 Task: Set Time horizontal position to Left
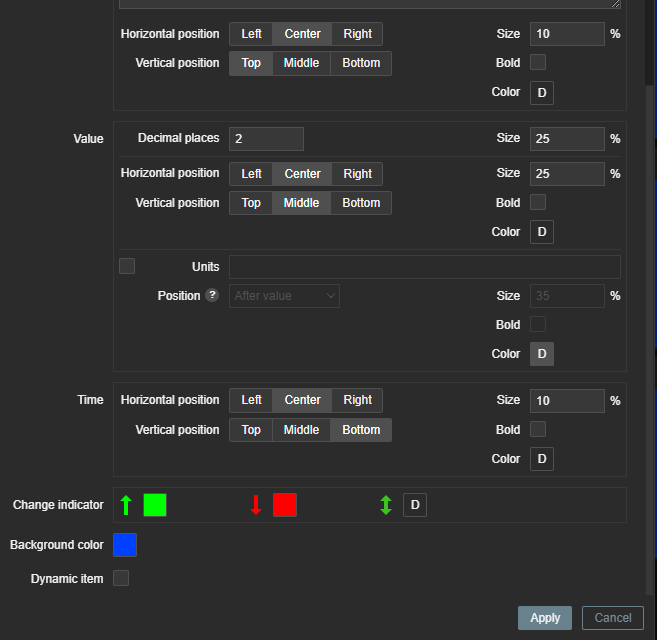pyautogui.click(x=251, y=400)
